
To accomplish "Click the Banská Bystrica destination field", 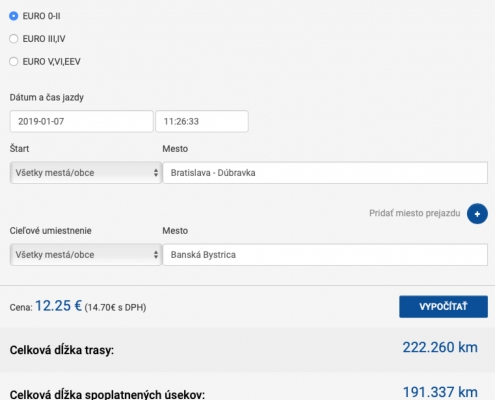I will [x=325, y=255].
